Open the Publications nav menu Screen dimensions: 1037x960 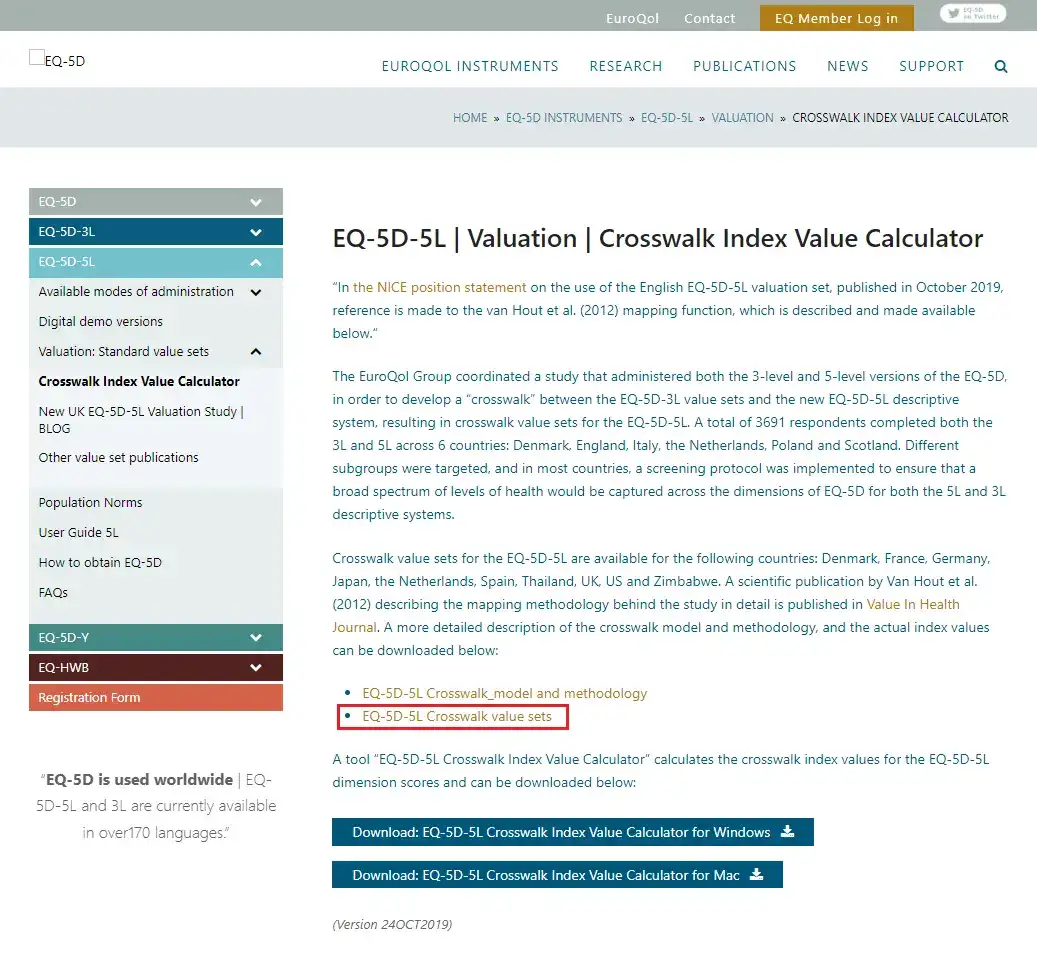pyautogui.click(x=745, y=66)
